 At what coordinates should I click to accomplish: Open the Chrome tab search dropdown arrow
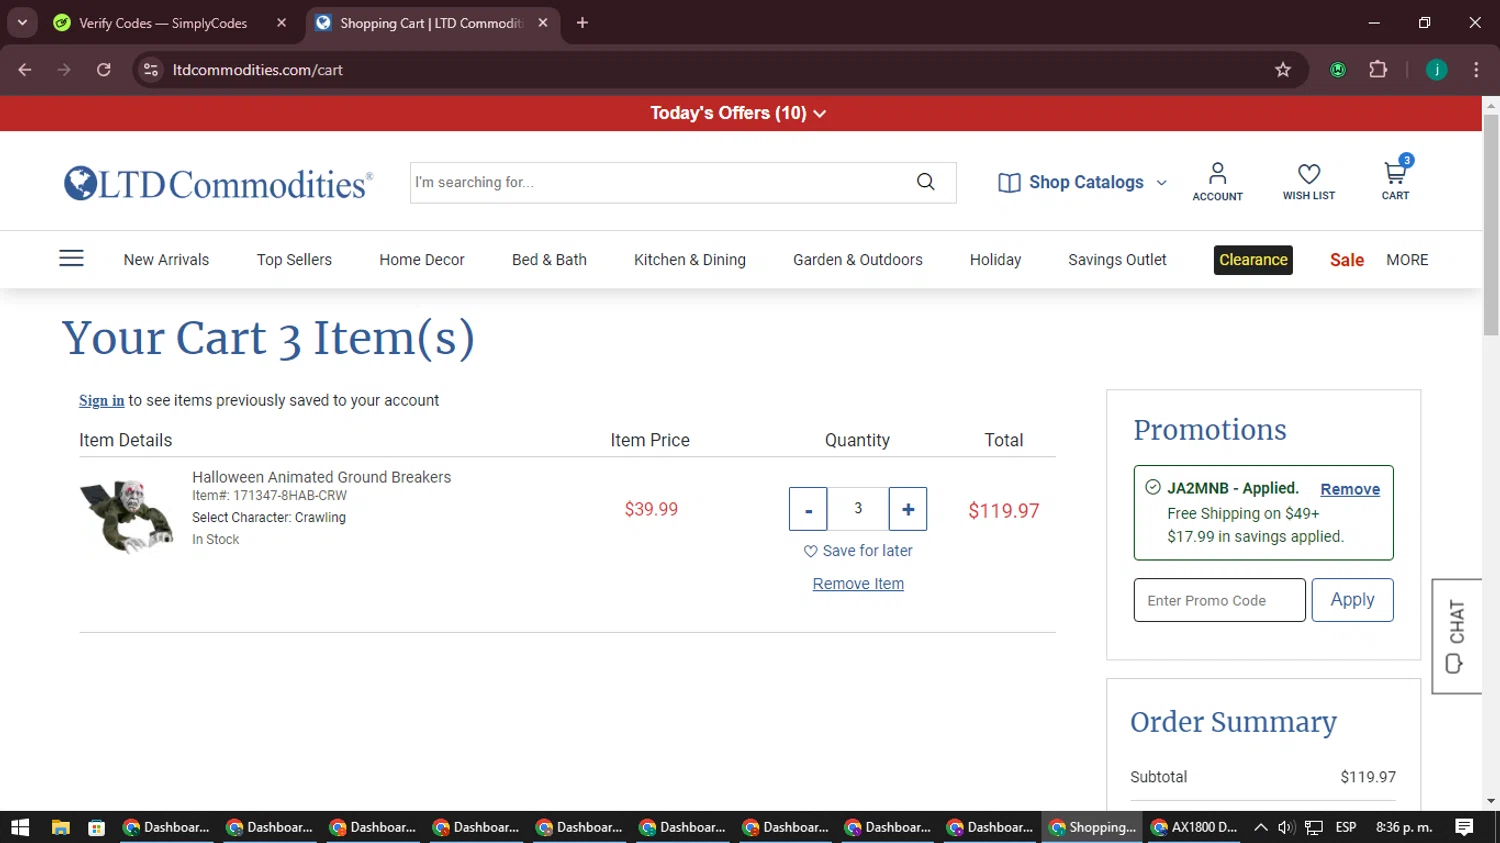pos(22,22)
